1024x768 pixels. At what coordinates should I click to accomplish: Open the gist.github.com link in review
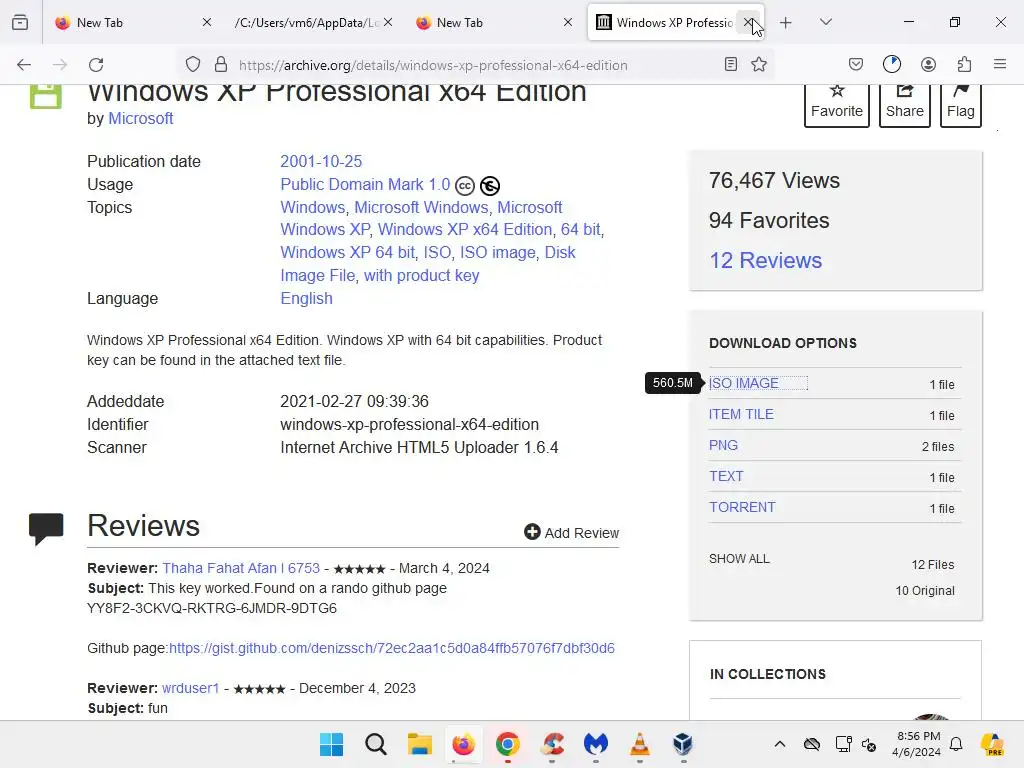392,648
